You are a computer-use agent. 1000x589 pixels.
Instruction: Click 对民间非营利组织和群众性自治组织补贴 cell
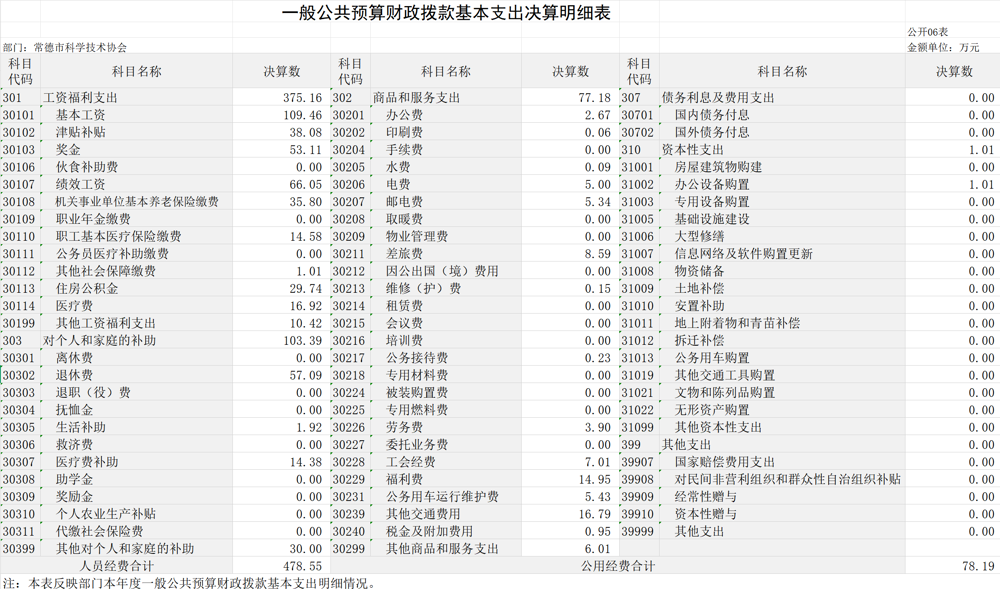coord(788,479)
